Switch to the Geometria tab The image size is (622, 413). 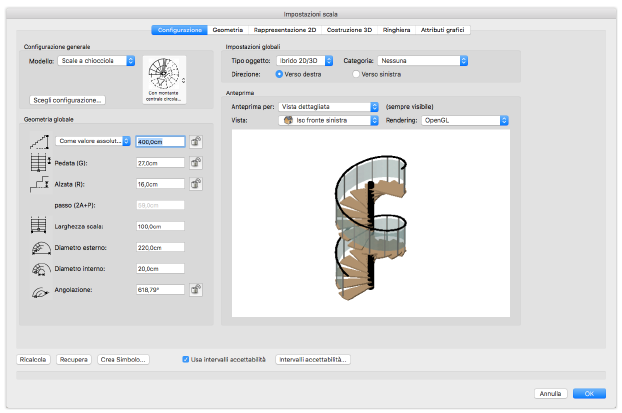tap(228, 30)
